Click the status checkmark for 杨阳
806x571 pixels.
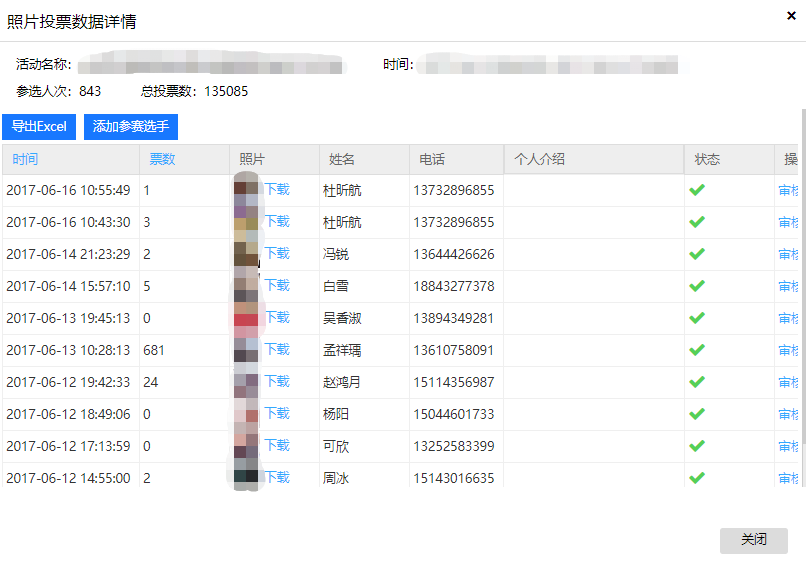[x=697, y=414]
